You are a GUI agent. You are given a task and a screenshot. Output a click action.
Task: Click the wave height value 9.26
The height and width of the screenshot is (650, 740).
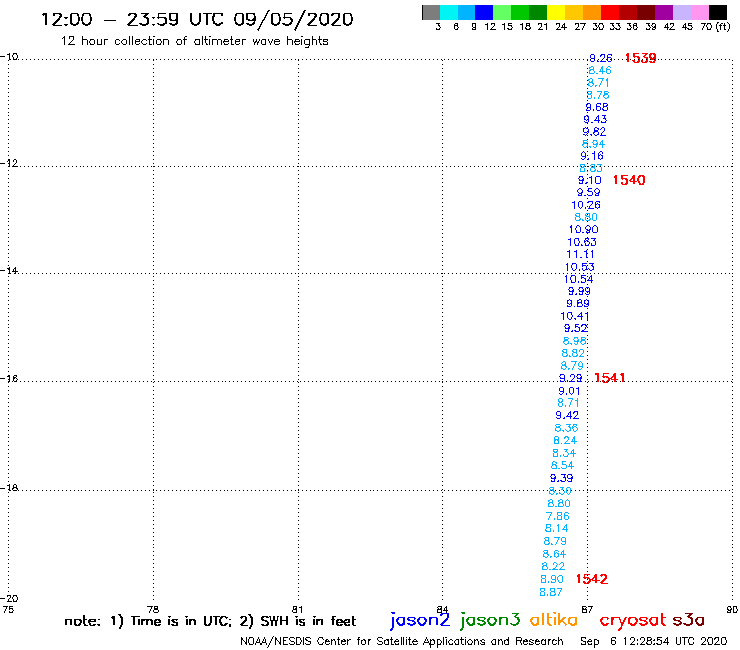click(x=600, y=58)
